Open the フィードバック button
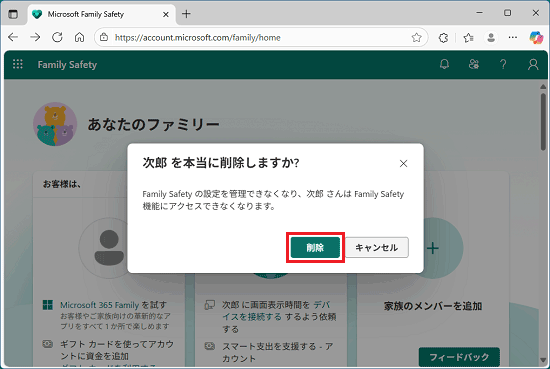 pos(459,357)
